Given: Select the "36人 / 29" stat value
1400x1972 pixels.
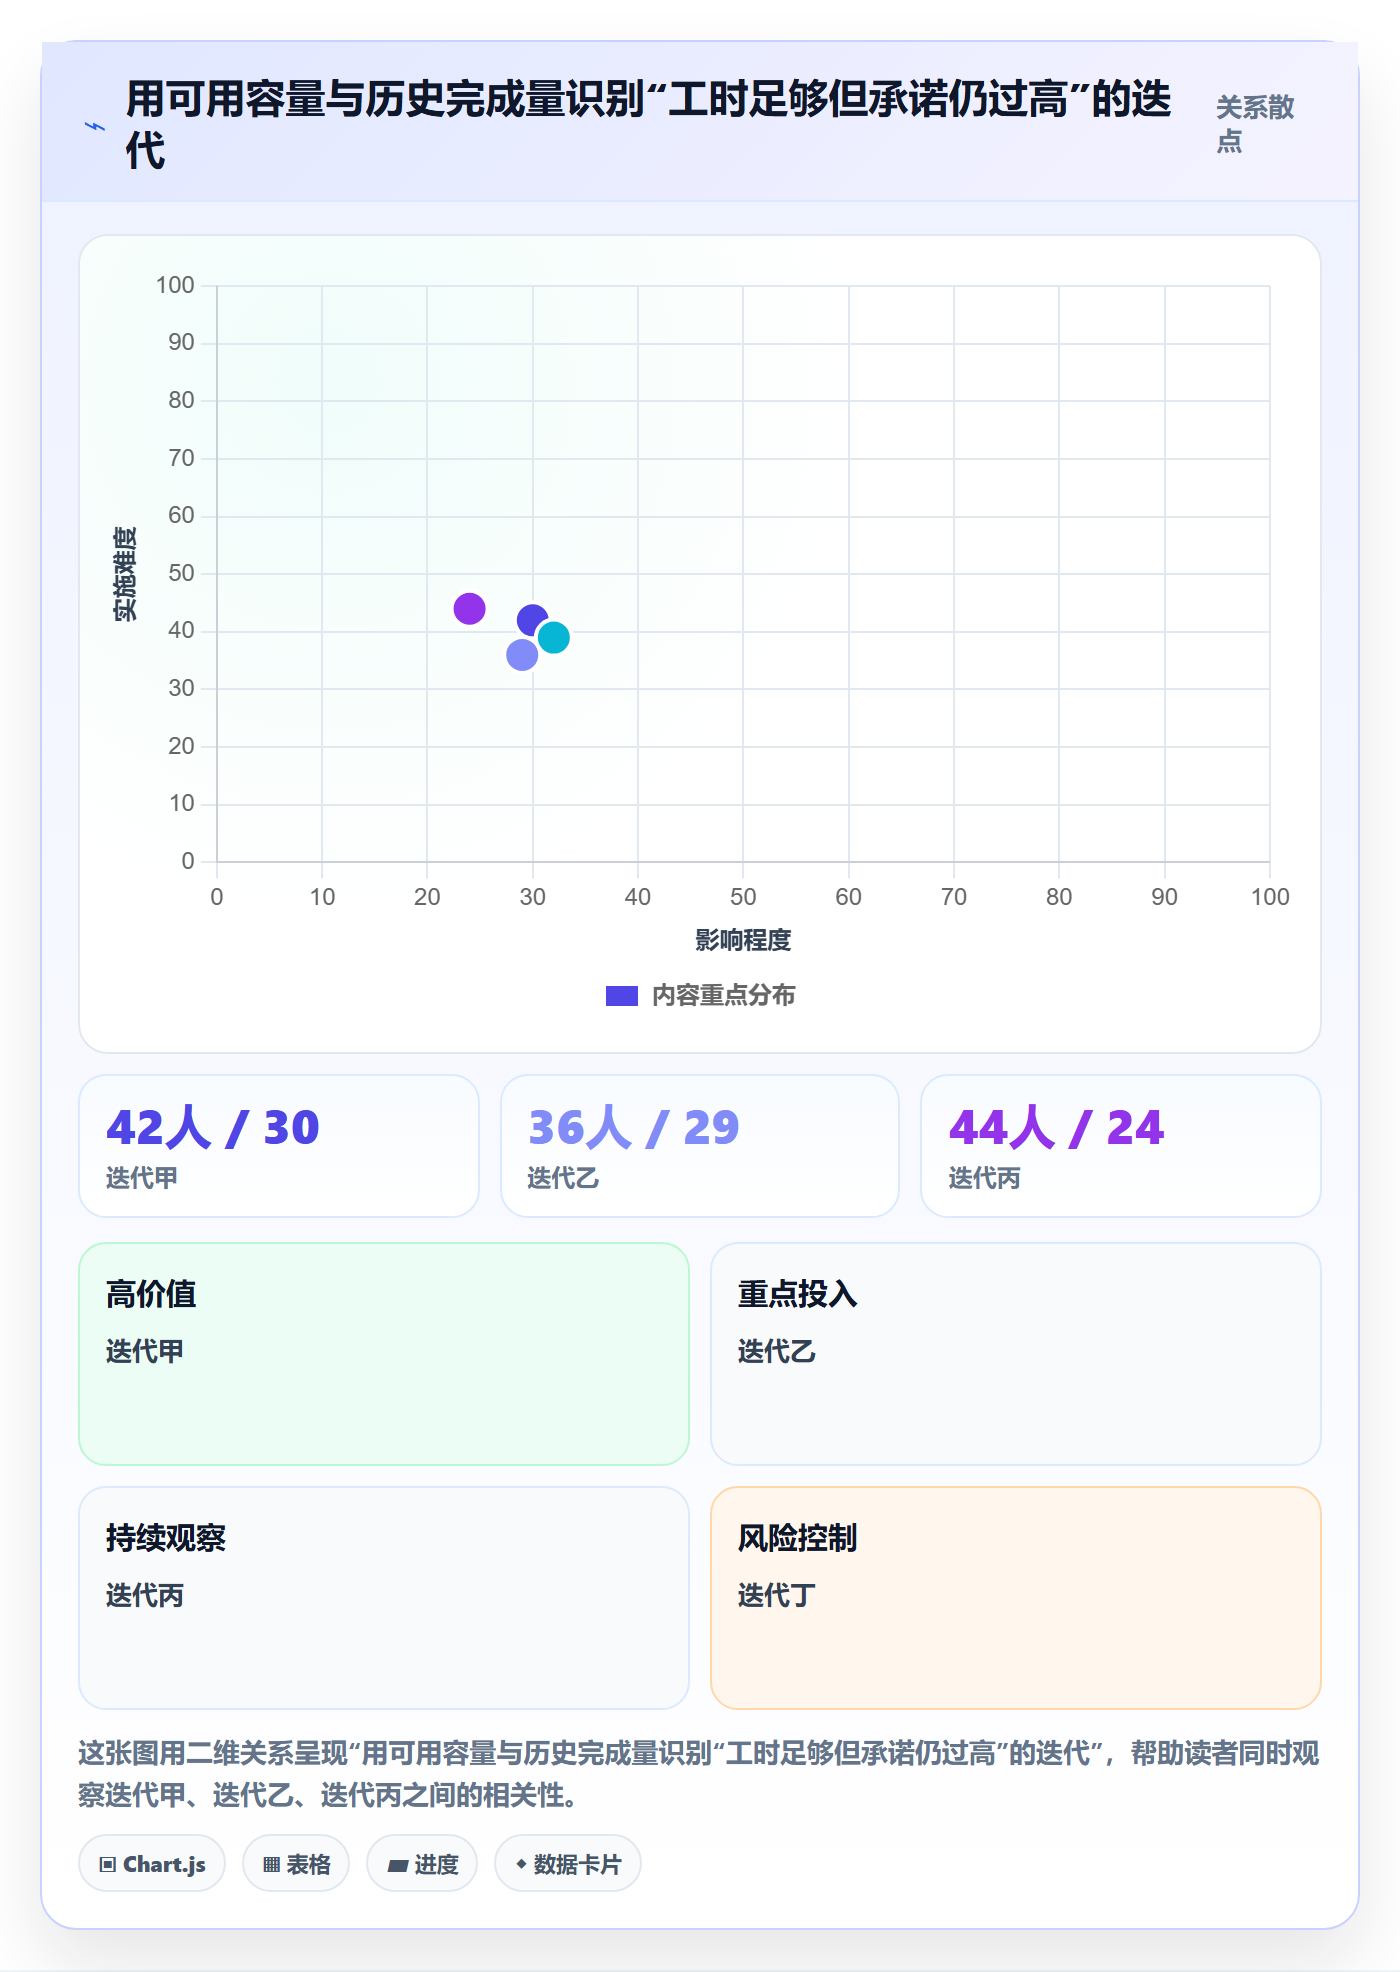Looking at the screenshot, I should [x=634, y=1128].
